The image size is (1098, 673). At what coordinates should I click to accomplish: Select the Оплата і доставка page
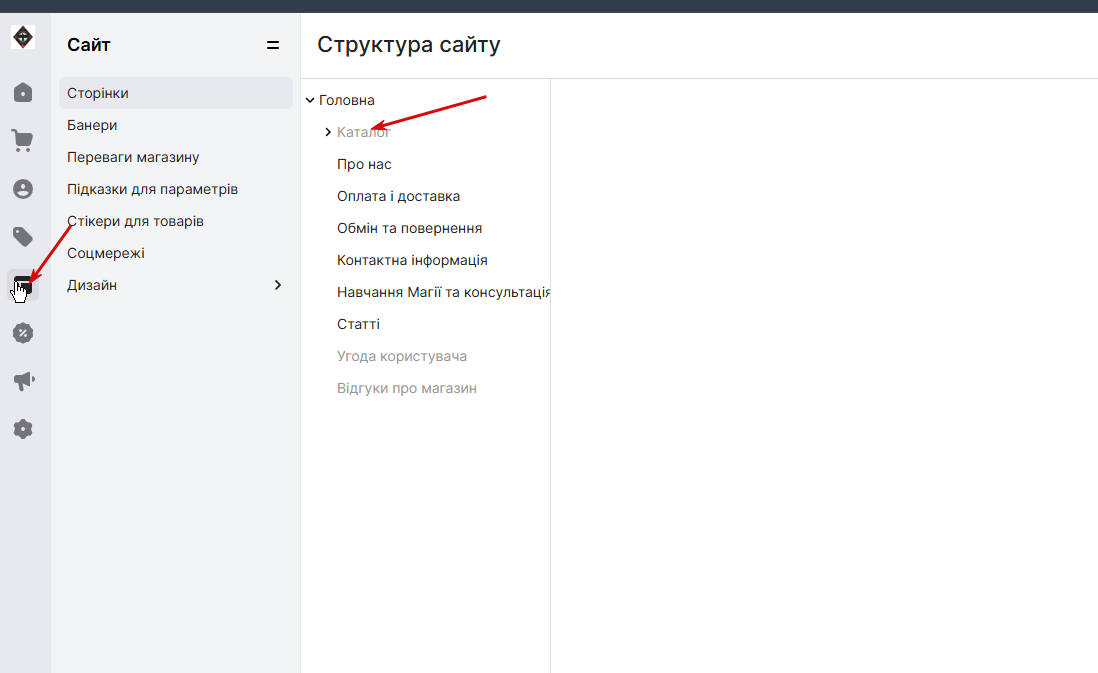click(x=398, y=197)
